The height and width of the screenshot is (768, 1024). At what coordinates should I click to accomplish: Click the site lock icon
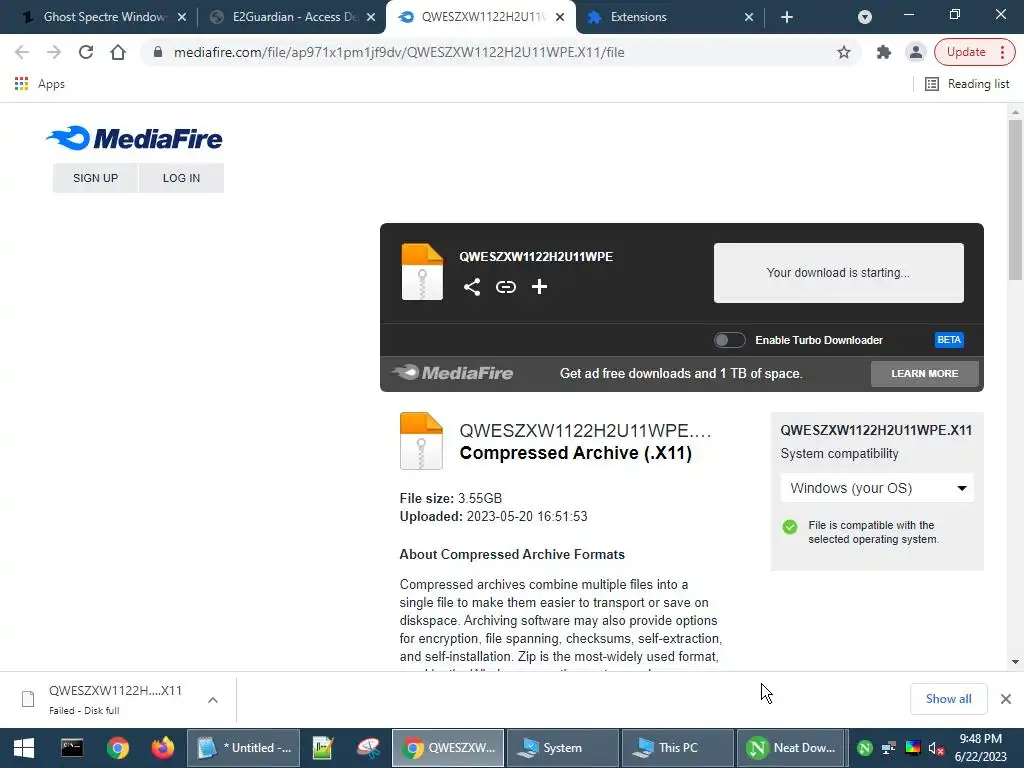[157, 52]
